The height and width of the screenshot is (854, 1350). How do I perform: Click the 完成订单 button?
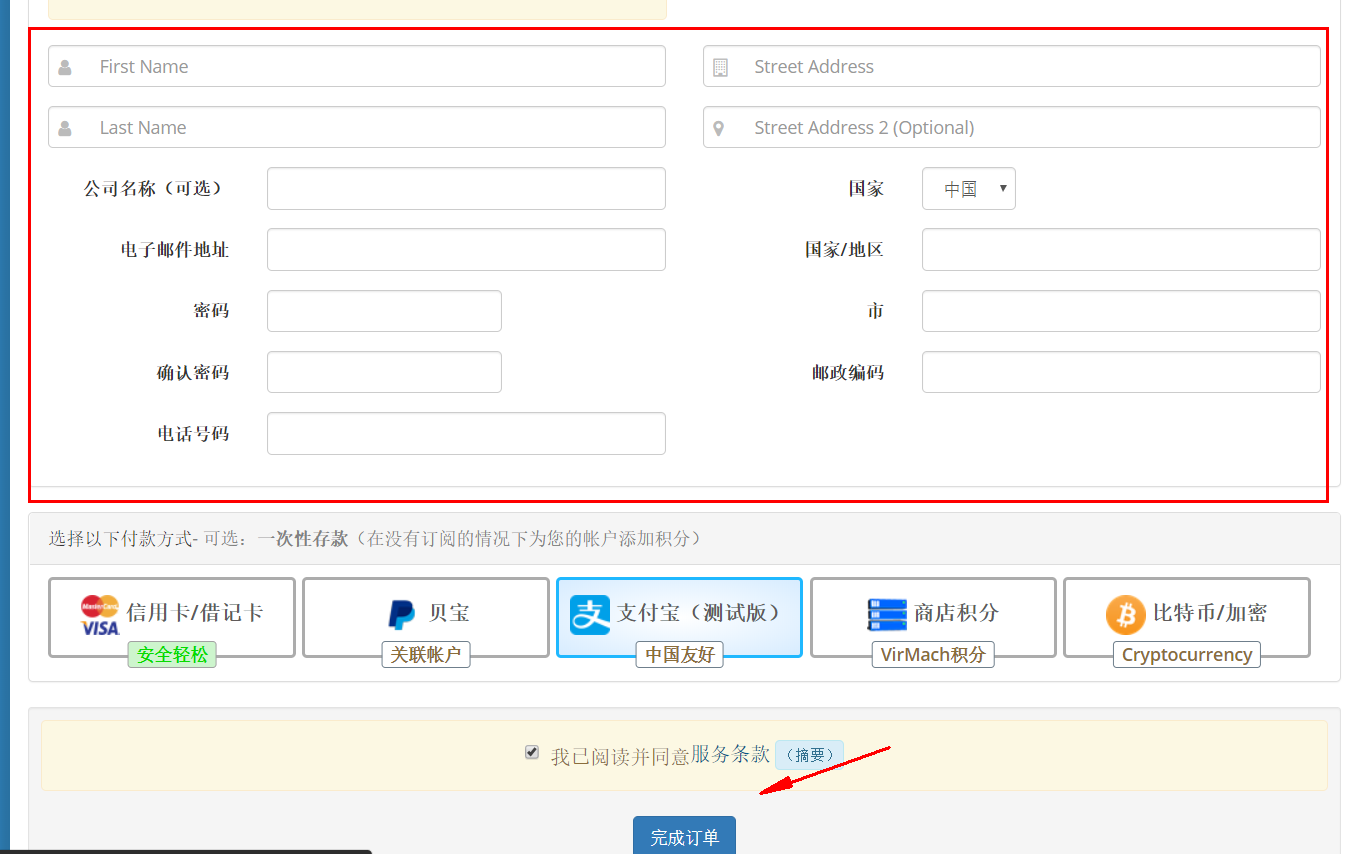(x=684, y=836)
